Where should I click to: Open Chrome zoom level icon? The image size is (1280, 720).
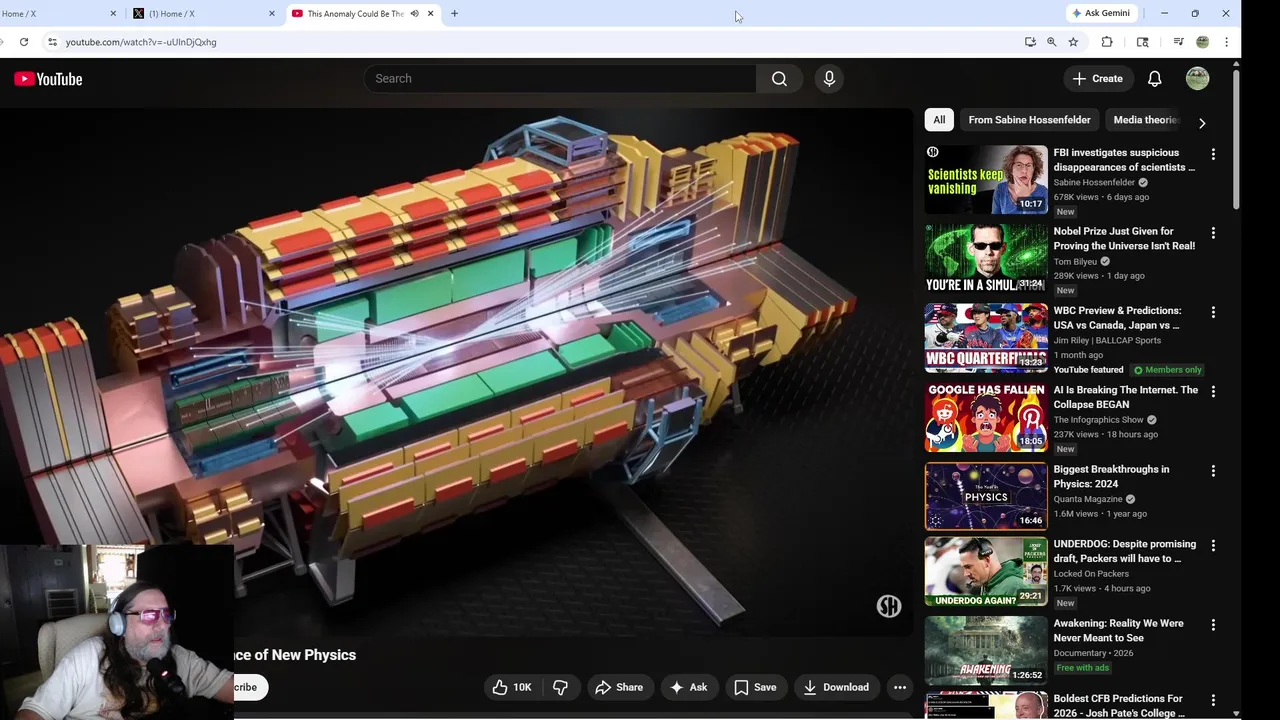click(x=1051, y=42)
